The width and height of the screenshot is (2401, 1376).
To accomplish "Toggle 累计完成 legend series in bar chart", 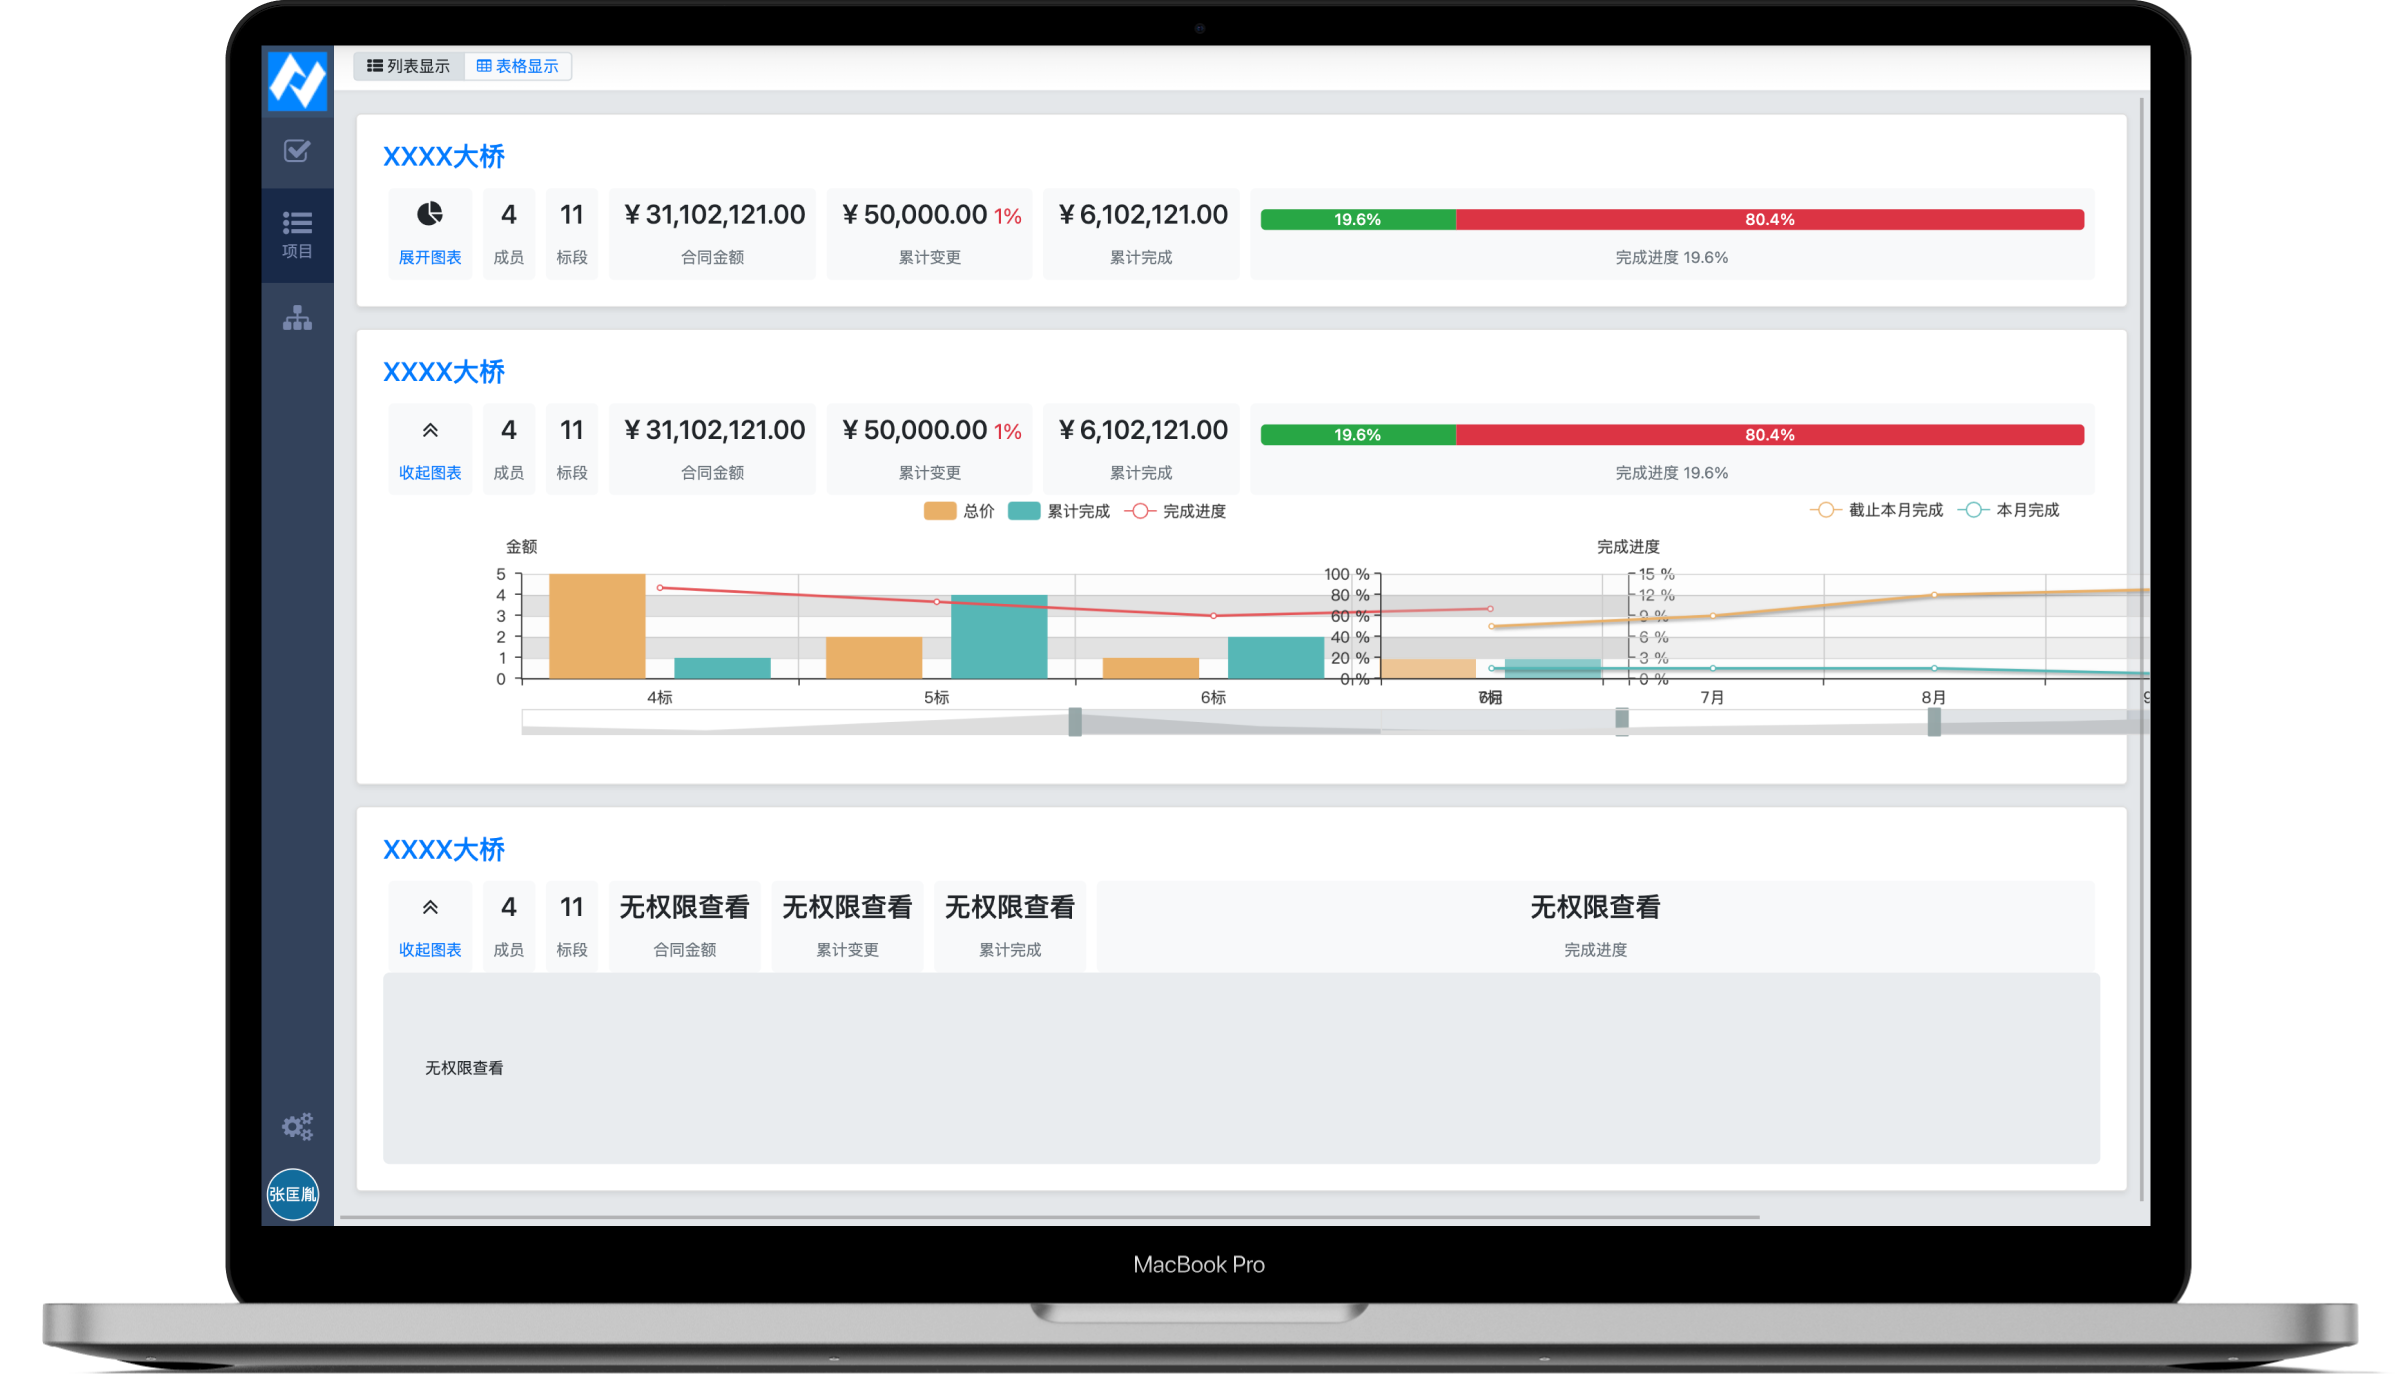I will click(1059, 511).
